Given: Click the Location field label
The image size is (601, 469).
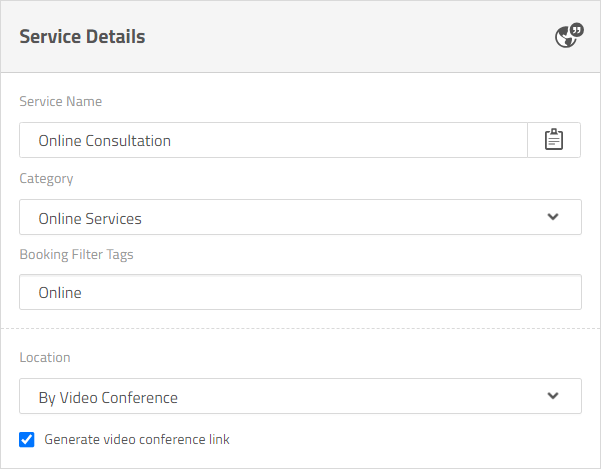Looking at the screenshot, I should 45,357.
